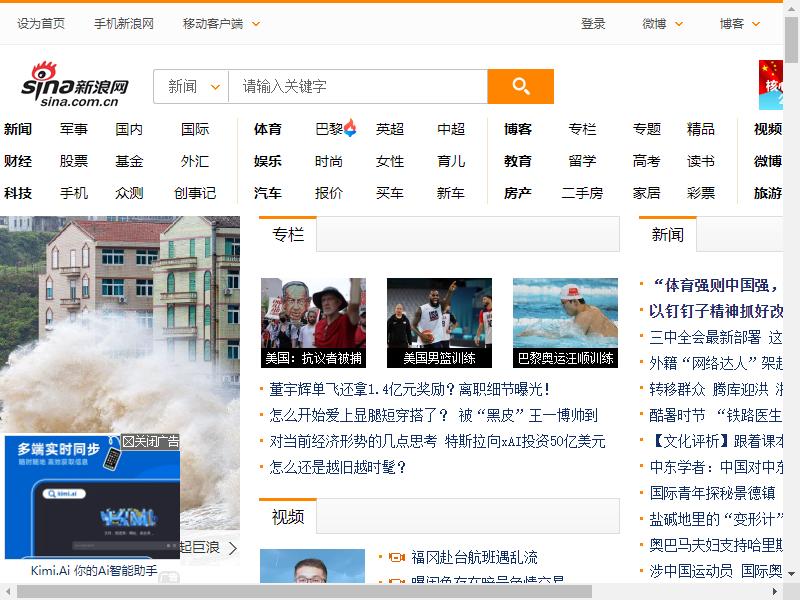Click the vertical scrollbar down arrow
Image resolution: width=800 pixels, height=600 pixels.
coord(791,574)
